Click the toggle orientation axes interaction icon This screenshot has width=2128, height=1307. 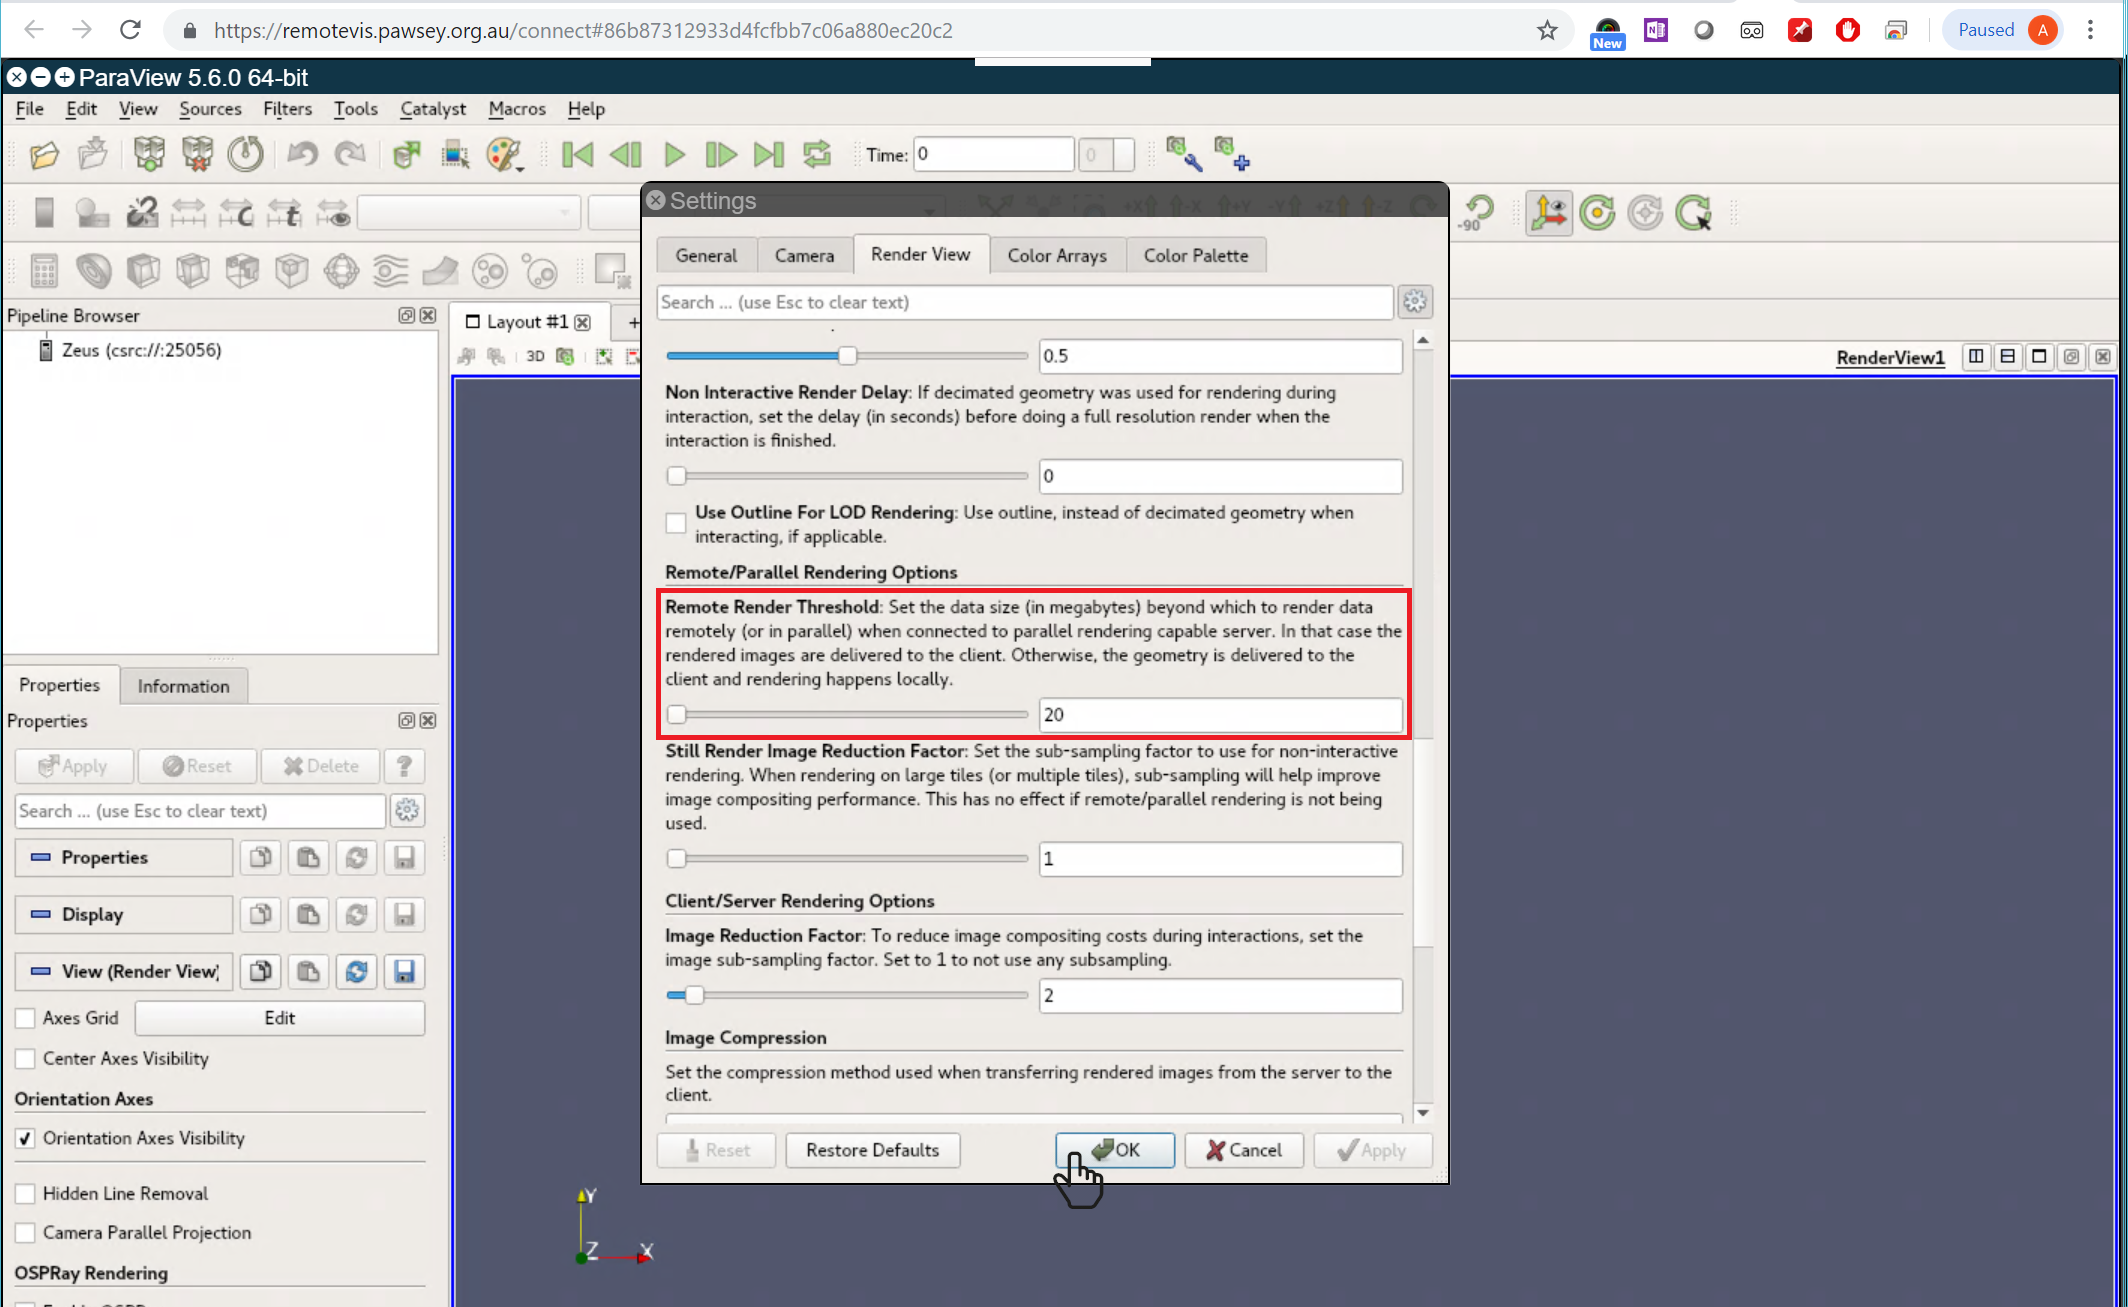(1548, 213)
